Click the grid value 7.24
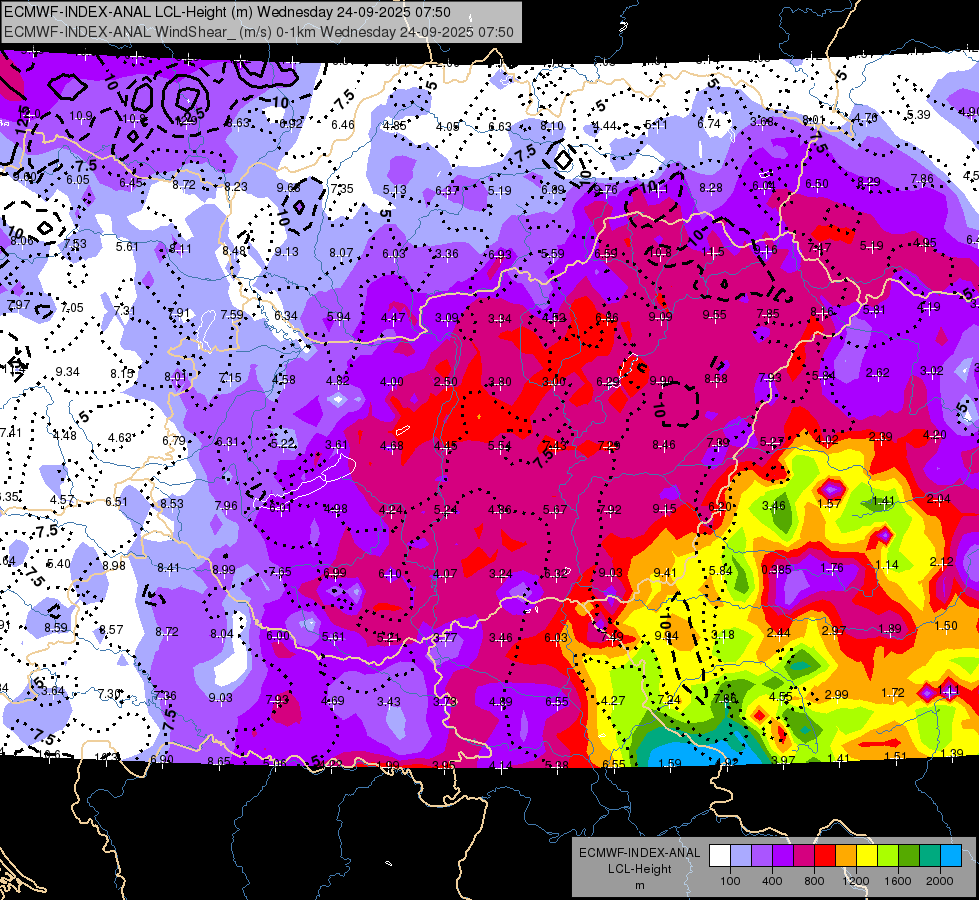The height and width of the screenshot is (900, 979). coord(669,699)
